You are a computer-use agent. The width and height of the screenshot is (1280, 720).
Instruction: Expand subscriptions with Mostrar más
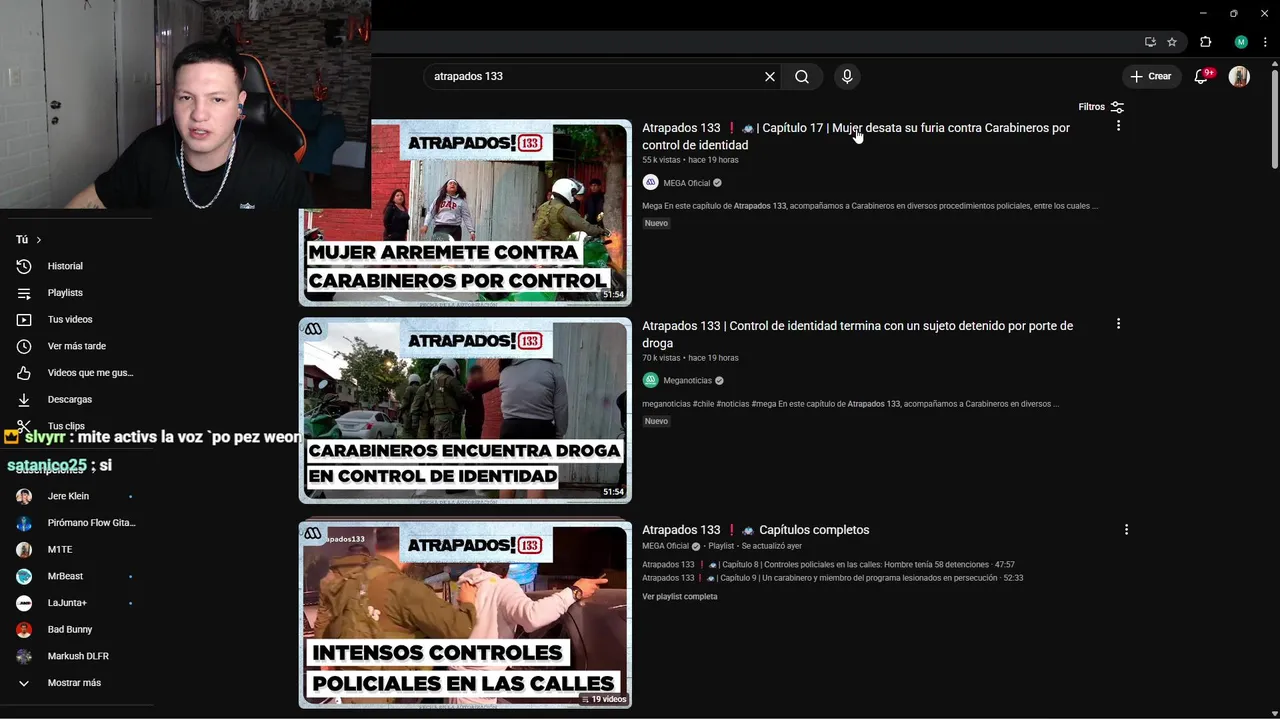click(76, 683)
